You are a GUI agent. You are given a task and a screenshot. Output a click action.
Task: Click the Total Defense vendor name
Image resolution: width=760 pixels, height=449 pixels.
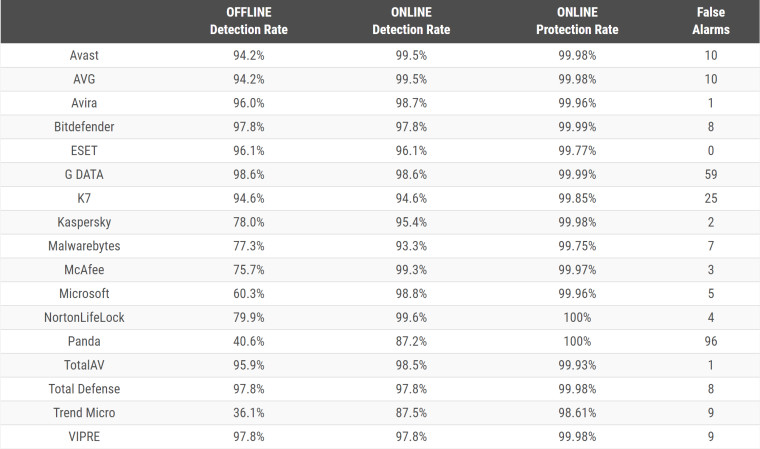point(84,389)
